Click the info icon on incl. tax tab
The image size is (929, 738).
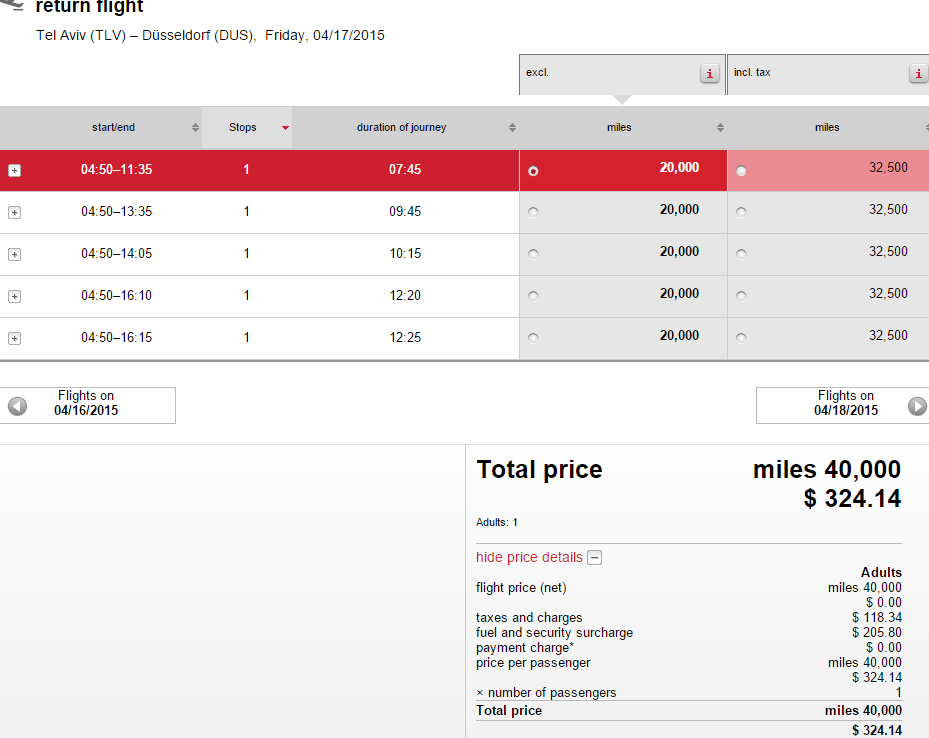918,73
